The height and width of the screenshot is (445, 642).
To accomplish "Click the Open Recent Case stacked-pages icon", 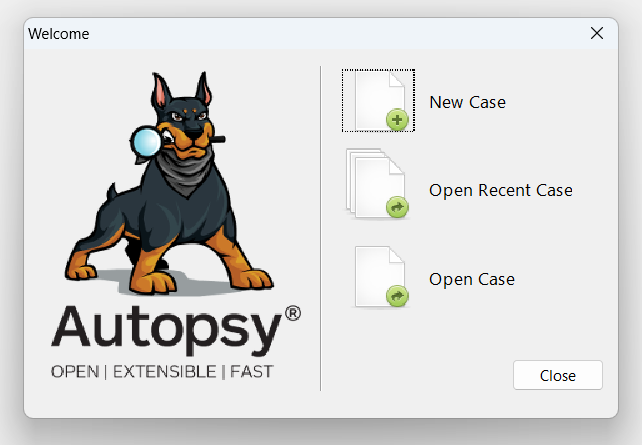I will (x=376, y=184).
